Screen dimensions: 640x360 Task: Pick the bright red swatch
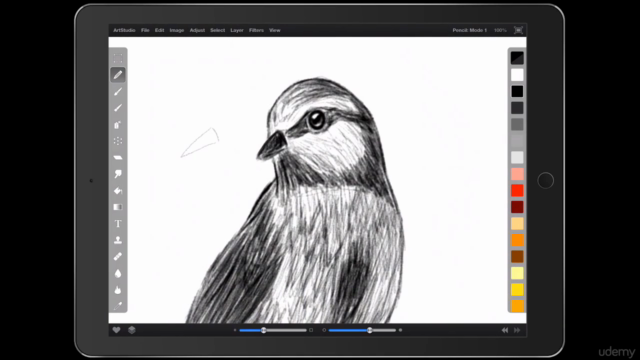(x=517, y=191)
